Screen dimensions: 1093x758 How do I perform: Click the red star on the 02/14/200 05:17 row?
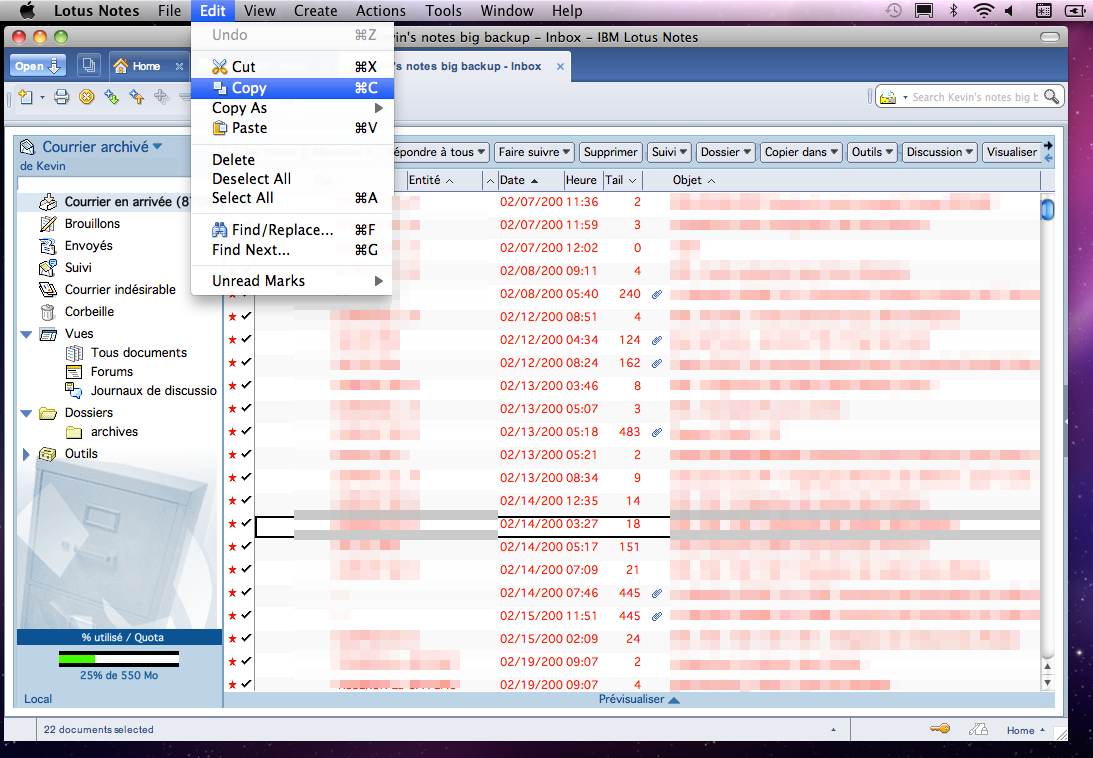tap(233, 547)
